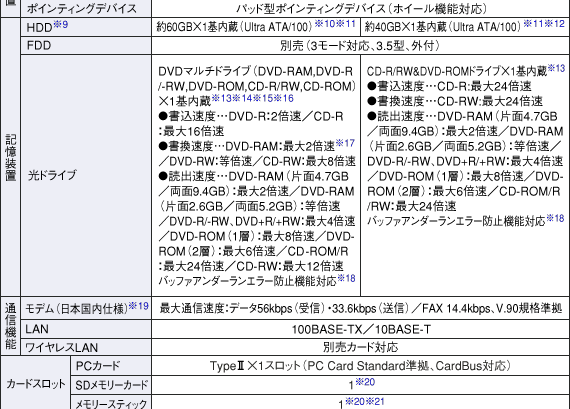Open footnote ※10 in the 60GB HDD cell
Image resolution: width=570 pixels, height=409 pixels.
[x=324, y=24]
